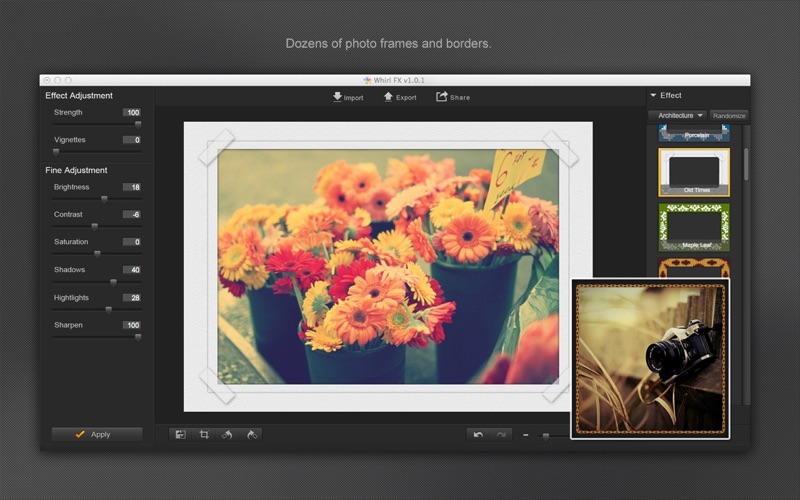Click the Randomize button

pos(729,116)
